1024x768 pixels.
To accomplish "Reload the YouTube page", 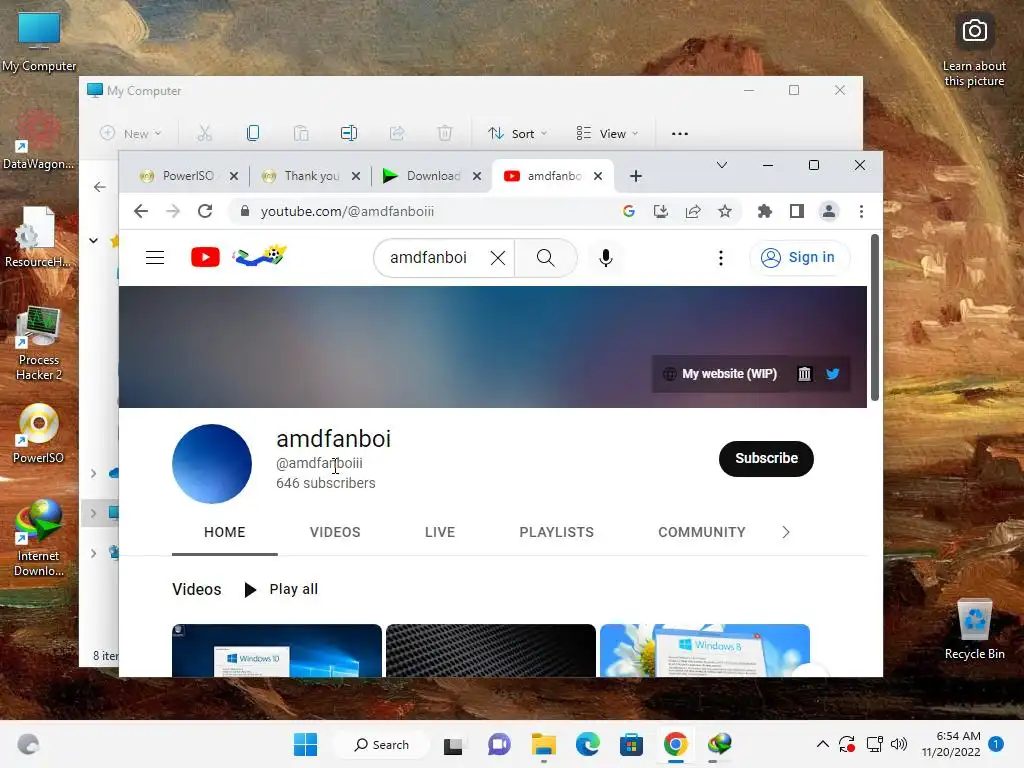I will click(x=205, y=211).
